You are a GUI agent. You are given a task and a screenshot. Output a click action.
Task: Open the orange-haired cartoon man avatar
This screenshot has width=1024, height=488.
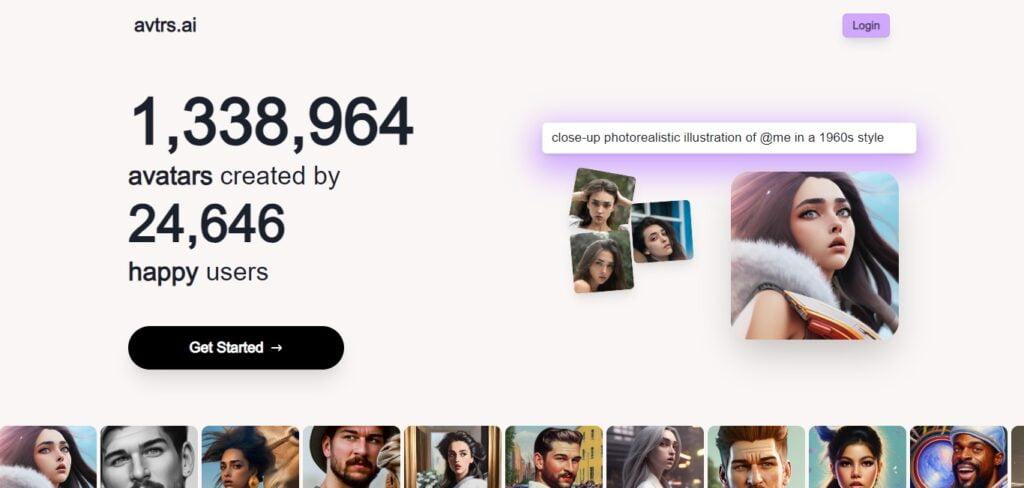(x=756, y=457)
